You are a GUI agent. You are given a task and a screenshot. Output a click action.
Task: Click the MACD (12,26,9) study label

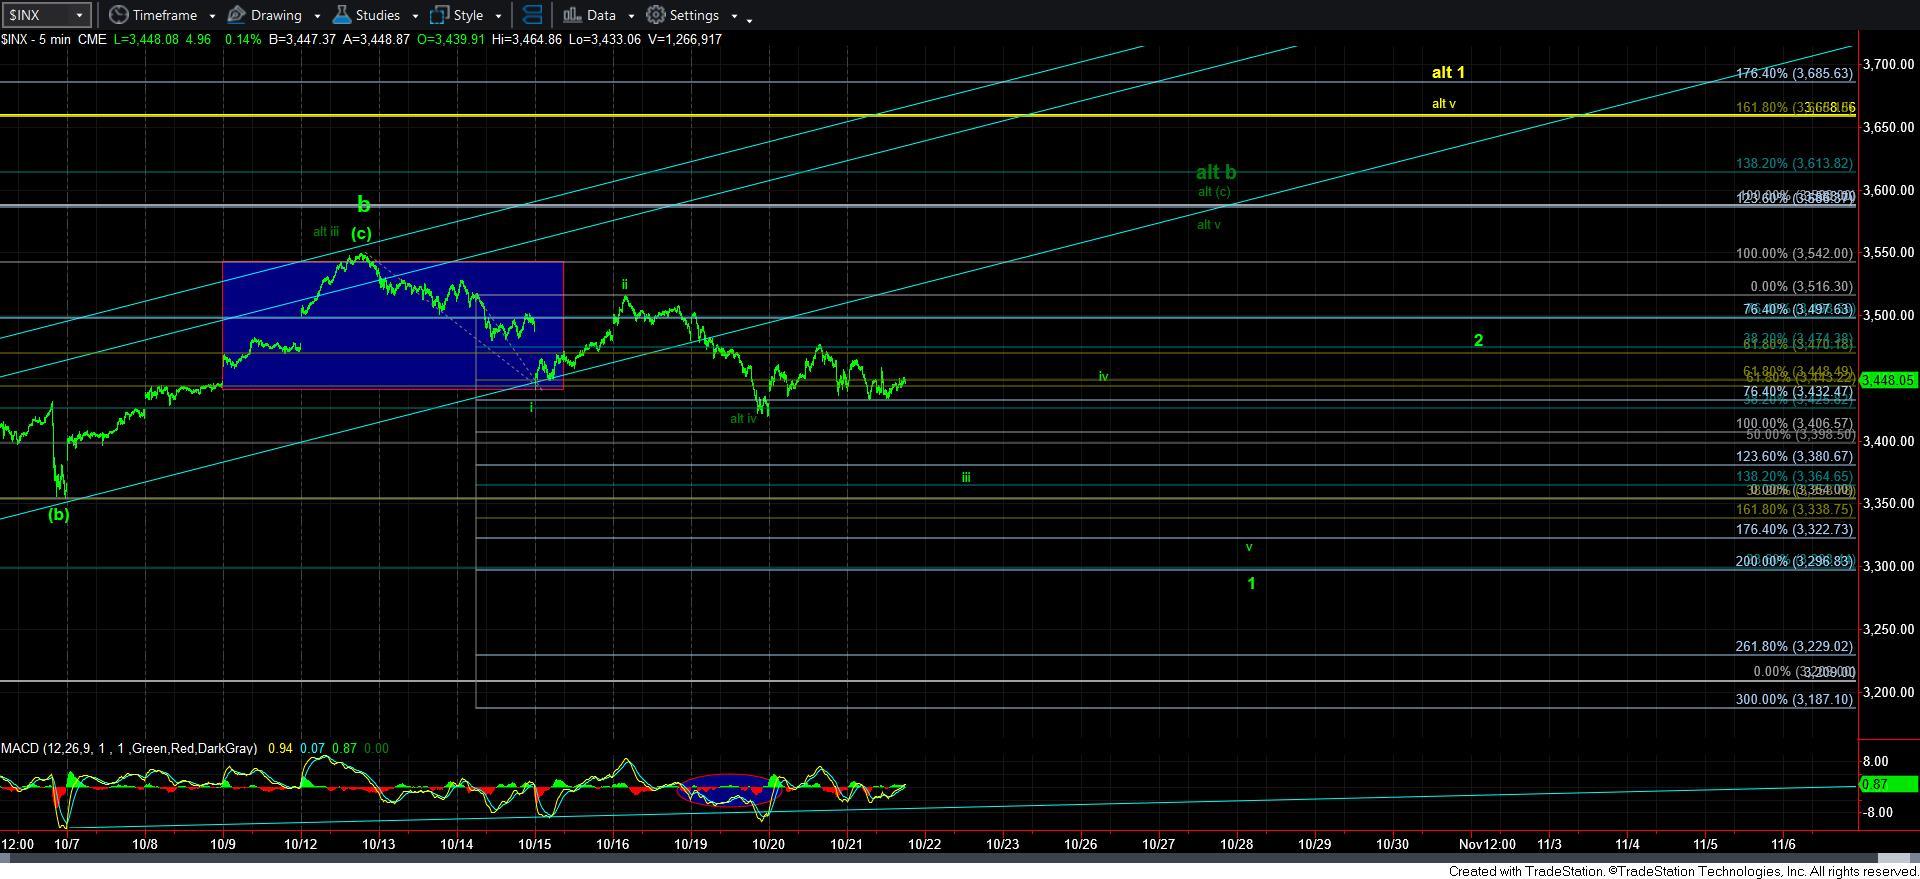[130, 748]
